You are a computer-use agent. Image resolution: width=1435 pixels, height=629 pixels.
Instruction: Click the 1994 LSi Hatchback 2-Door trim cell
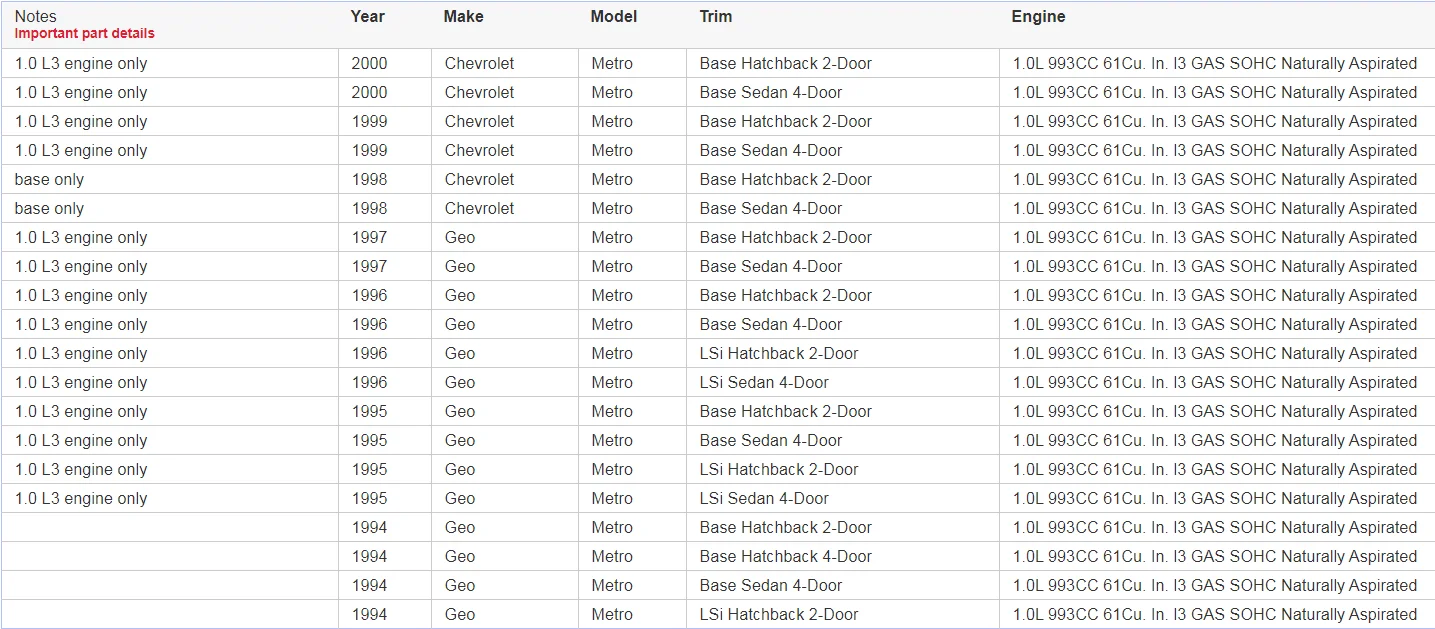pyautogui.click(x=843, y=615)
